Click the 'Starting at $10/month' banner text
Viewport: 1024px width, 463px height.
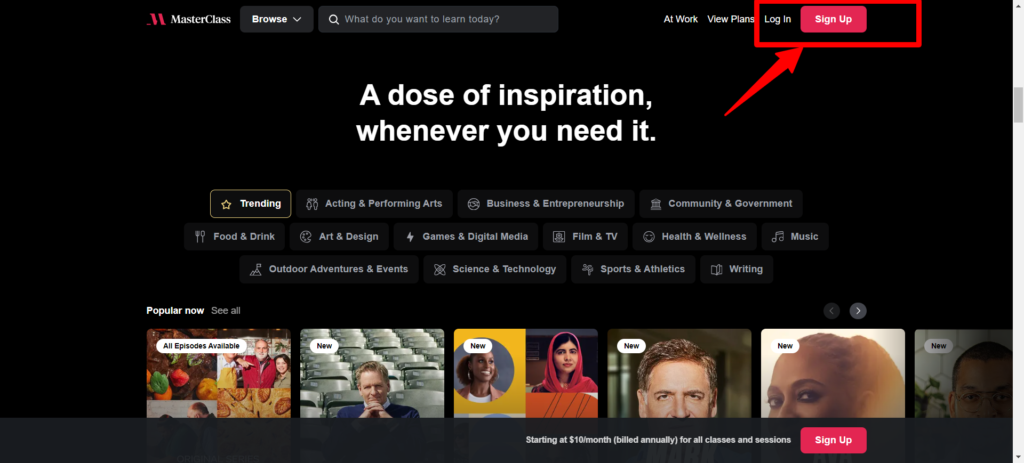tap(658, 440)
